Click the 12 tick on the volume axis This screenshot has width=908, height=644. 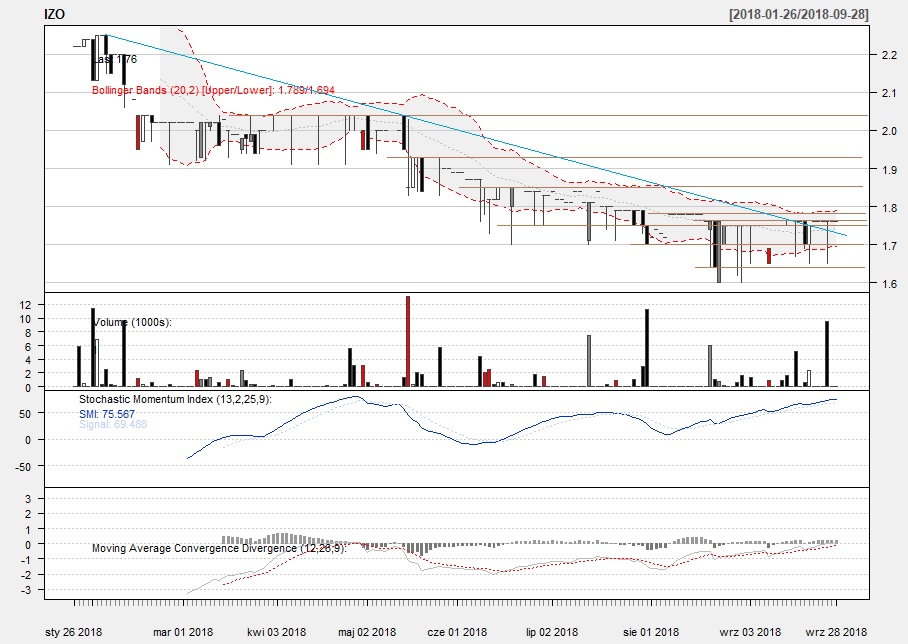click(x=25, y=305)
